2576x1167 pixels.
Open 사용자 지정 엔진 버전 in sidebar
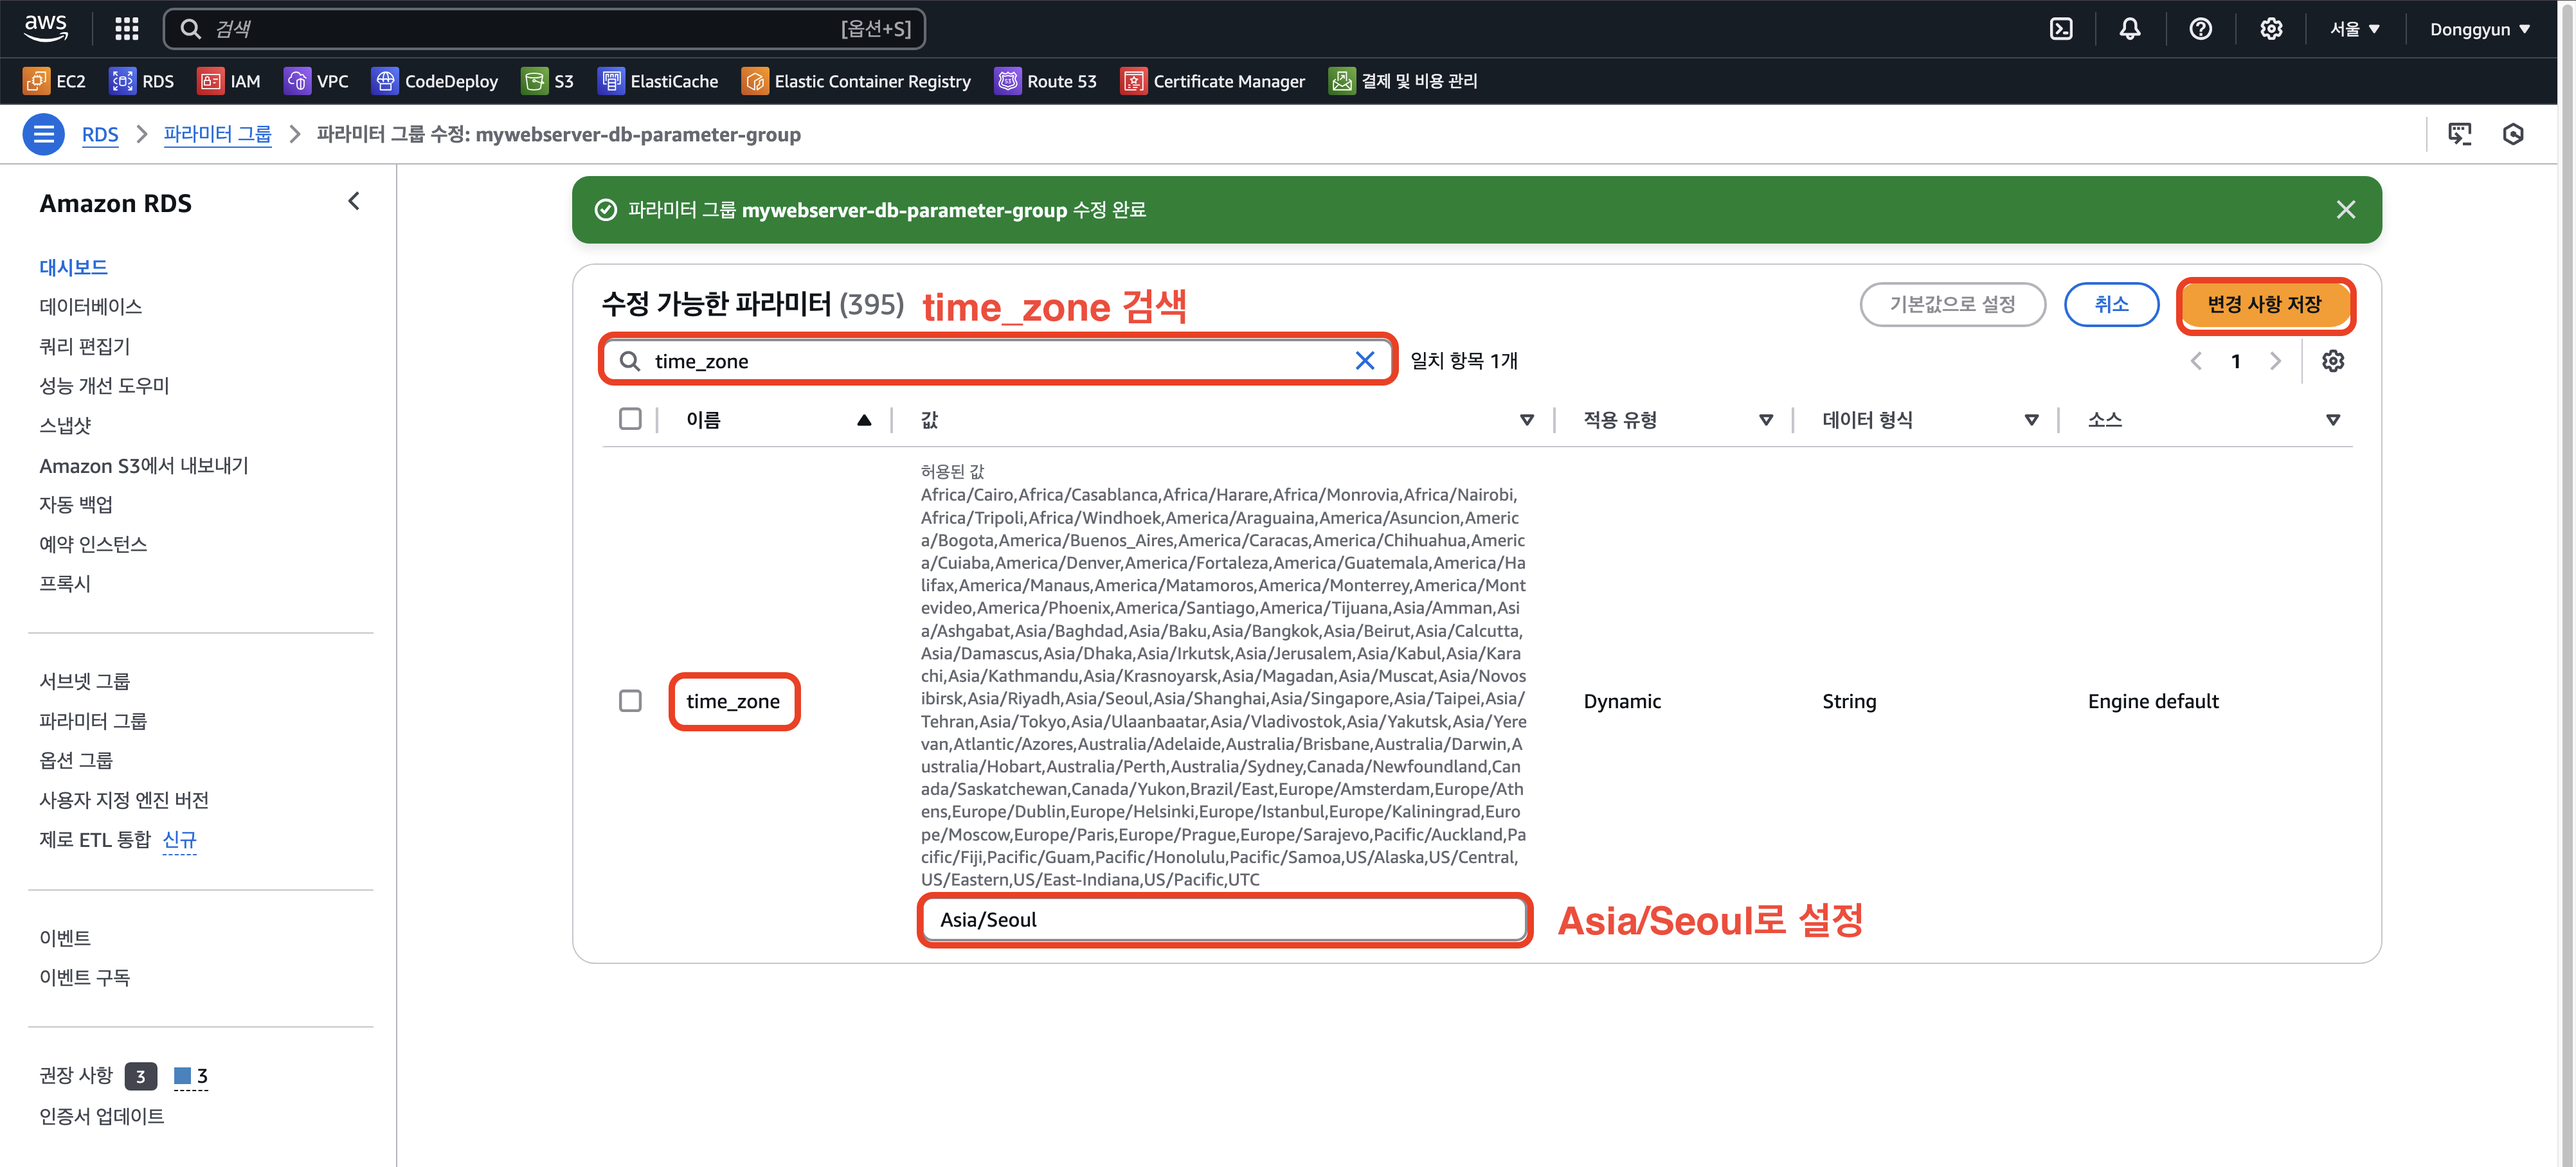pyautogui.click(x=124, y=800)
